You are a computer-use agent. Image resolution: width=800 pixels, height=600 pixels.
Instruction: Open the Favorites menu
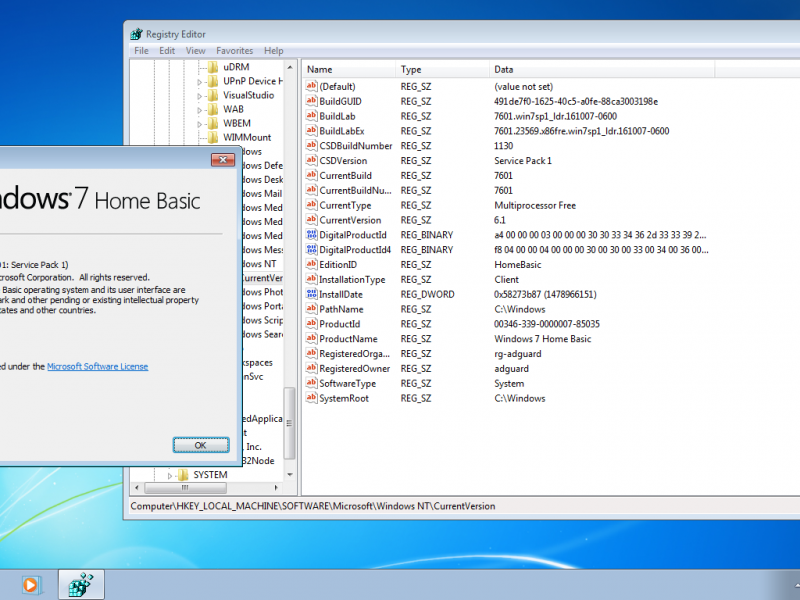[x=235, y=51]
